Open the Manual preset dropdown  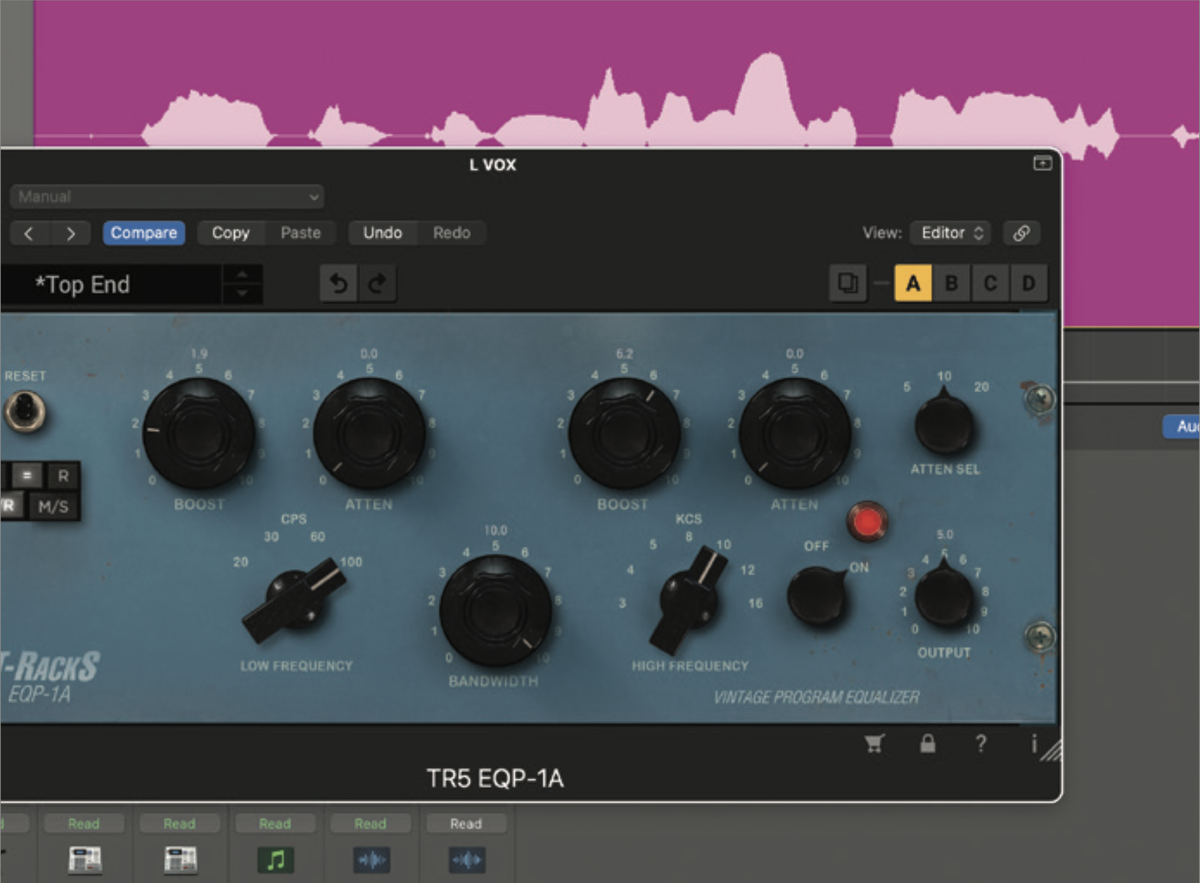tap(166, 196)
